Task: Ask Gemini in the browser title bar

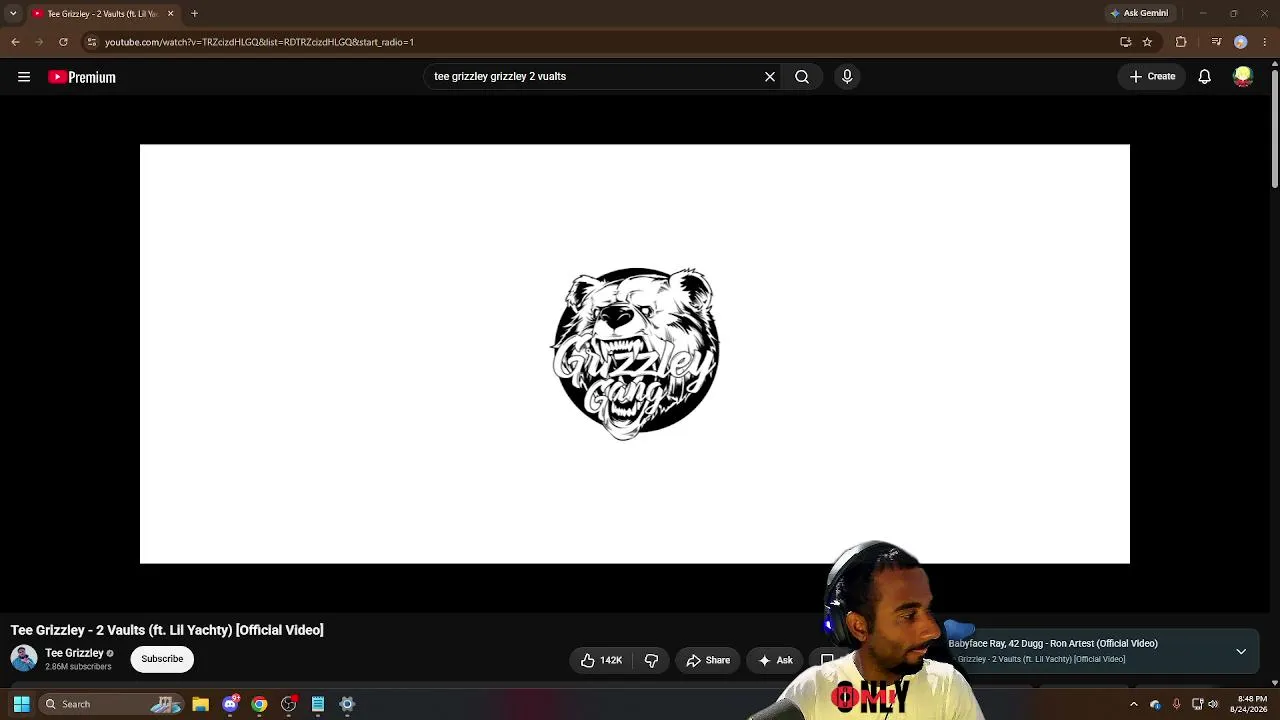Action: click(1139, 13)
